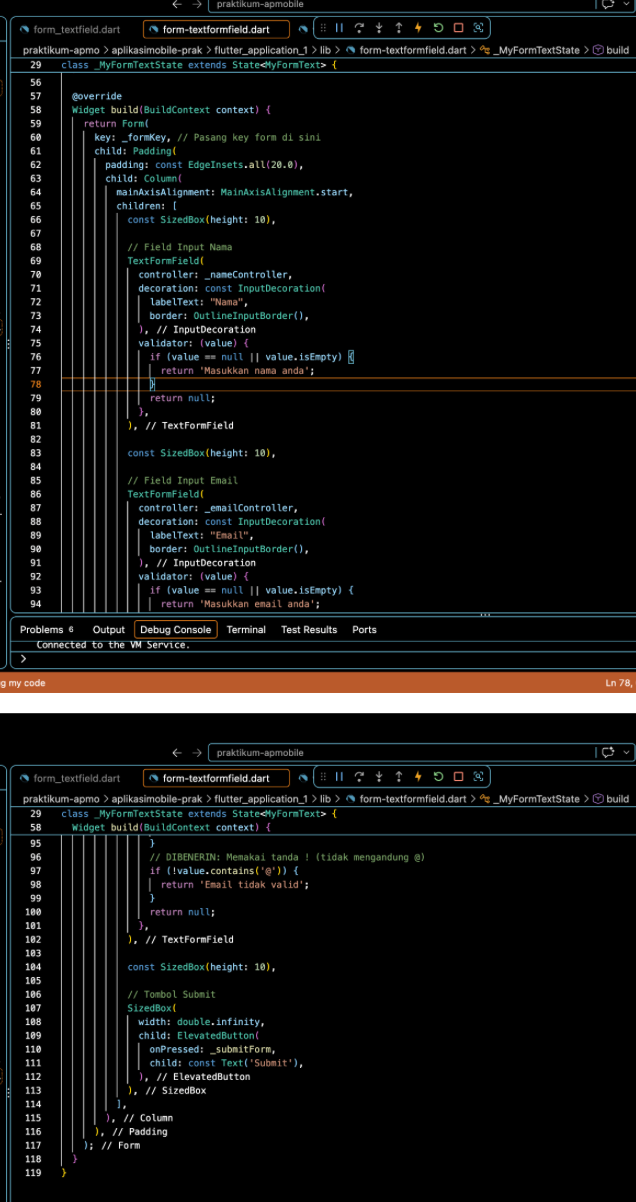Pause debugging in the lower window's debug toolbar

pyautogui.click(x=339, y=776)
